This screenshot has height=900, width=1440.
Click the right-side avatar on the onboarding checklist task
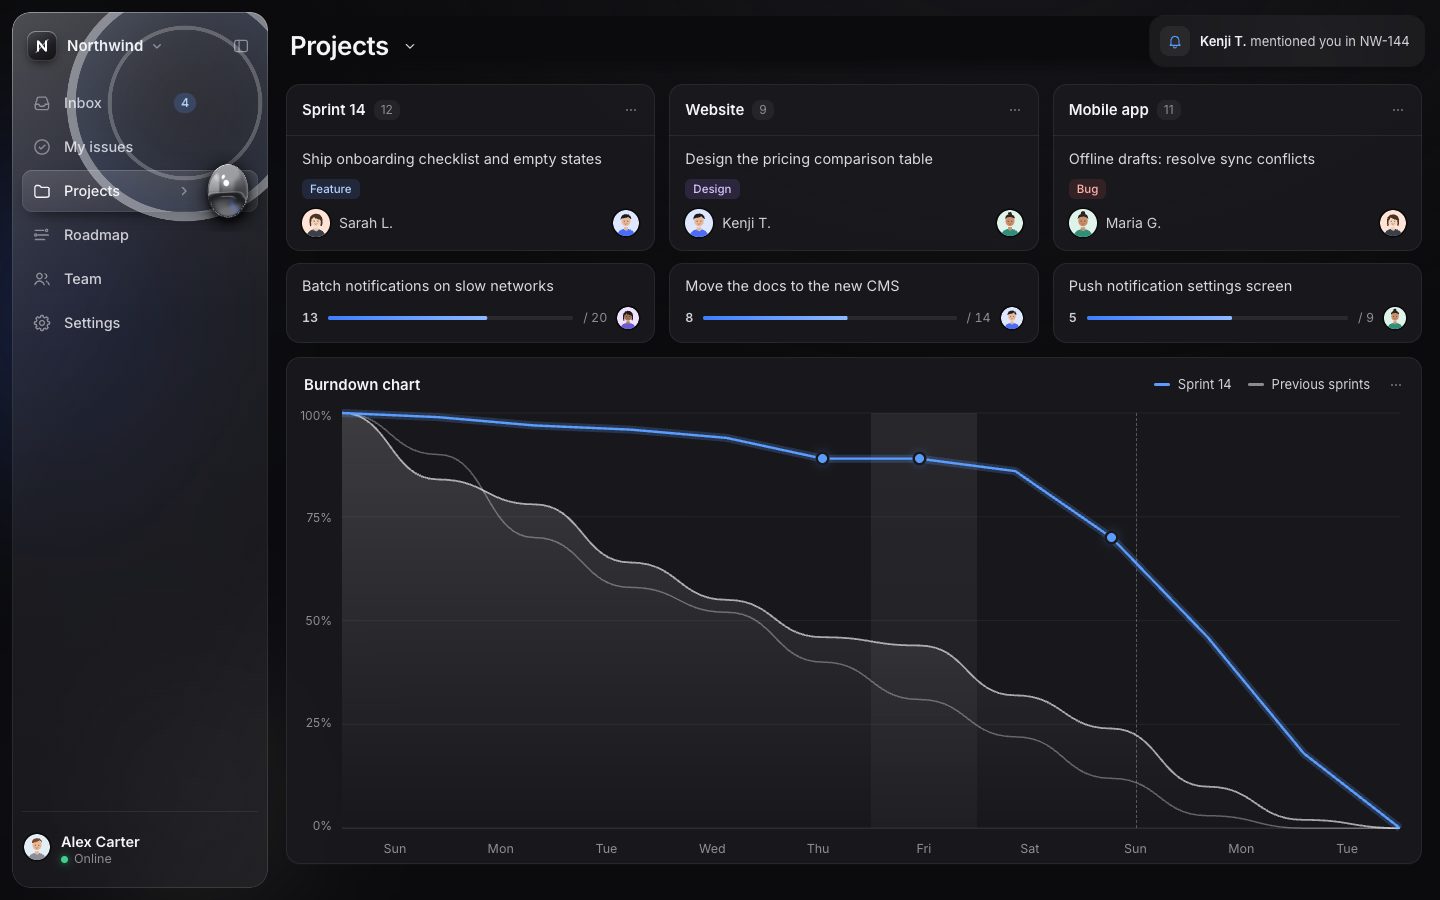[626, 223]
